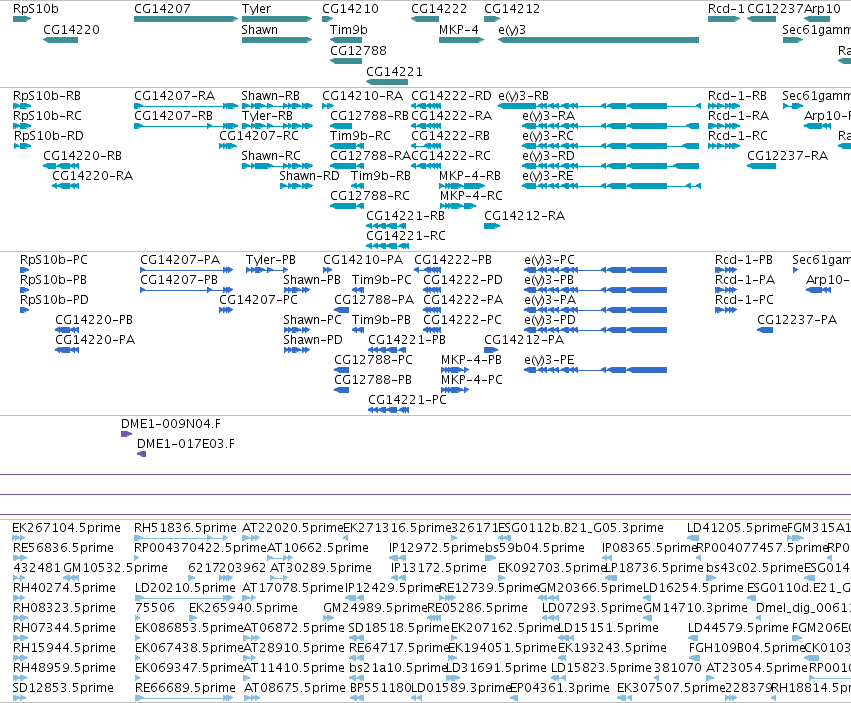Select the SD12853.5prime EST label
851x703 pixels.
(63, 688)
